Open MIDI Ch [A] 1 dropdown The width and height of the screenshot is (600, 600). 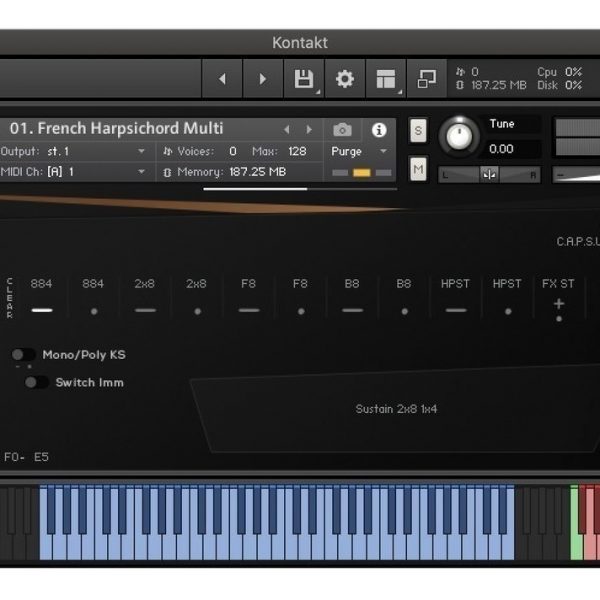click(x=77, y=172)
